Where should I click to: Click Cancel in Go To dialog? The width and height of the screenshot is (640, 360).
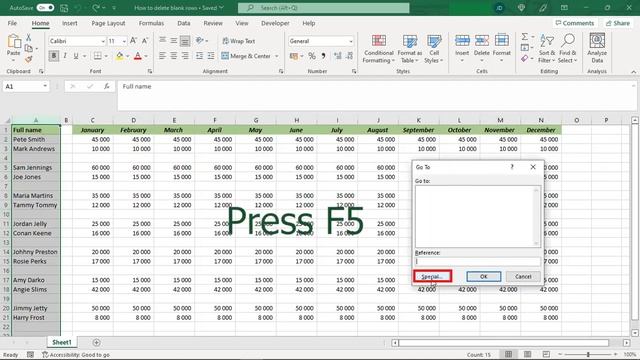coord(523,276)
